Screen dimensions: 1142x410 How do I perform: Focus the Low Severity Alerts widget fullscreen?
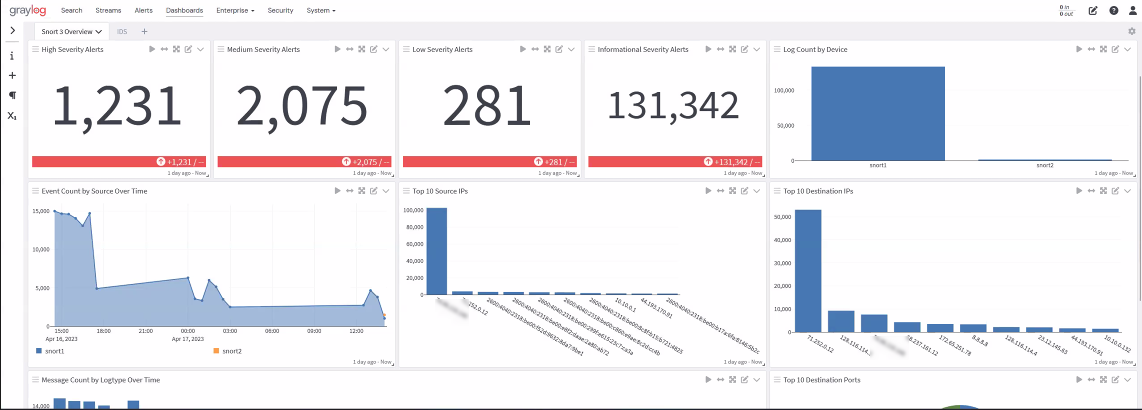[547, 49]
